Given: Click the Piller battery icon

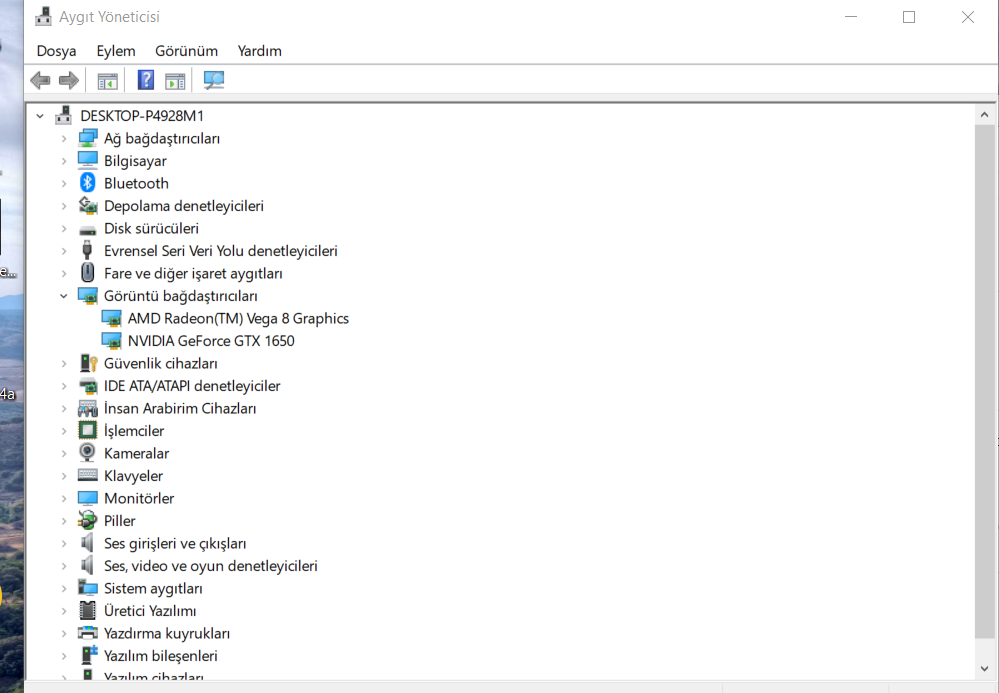Looking at the screenshot, I should coord(87,520).
